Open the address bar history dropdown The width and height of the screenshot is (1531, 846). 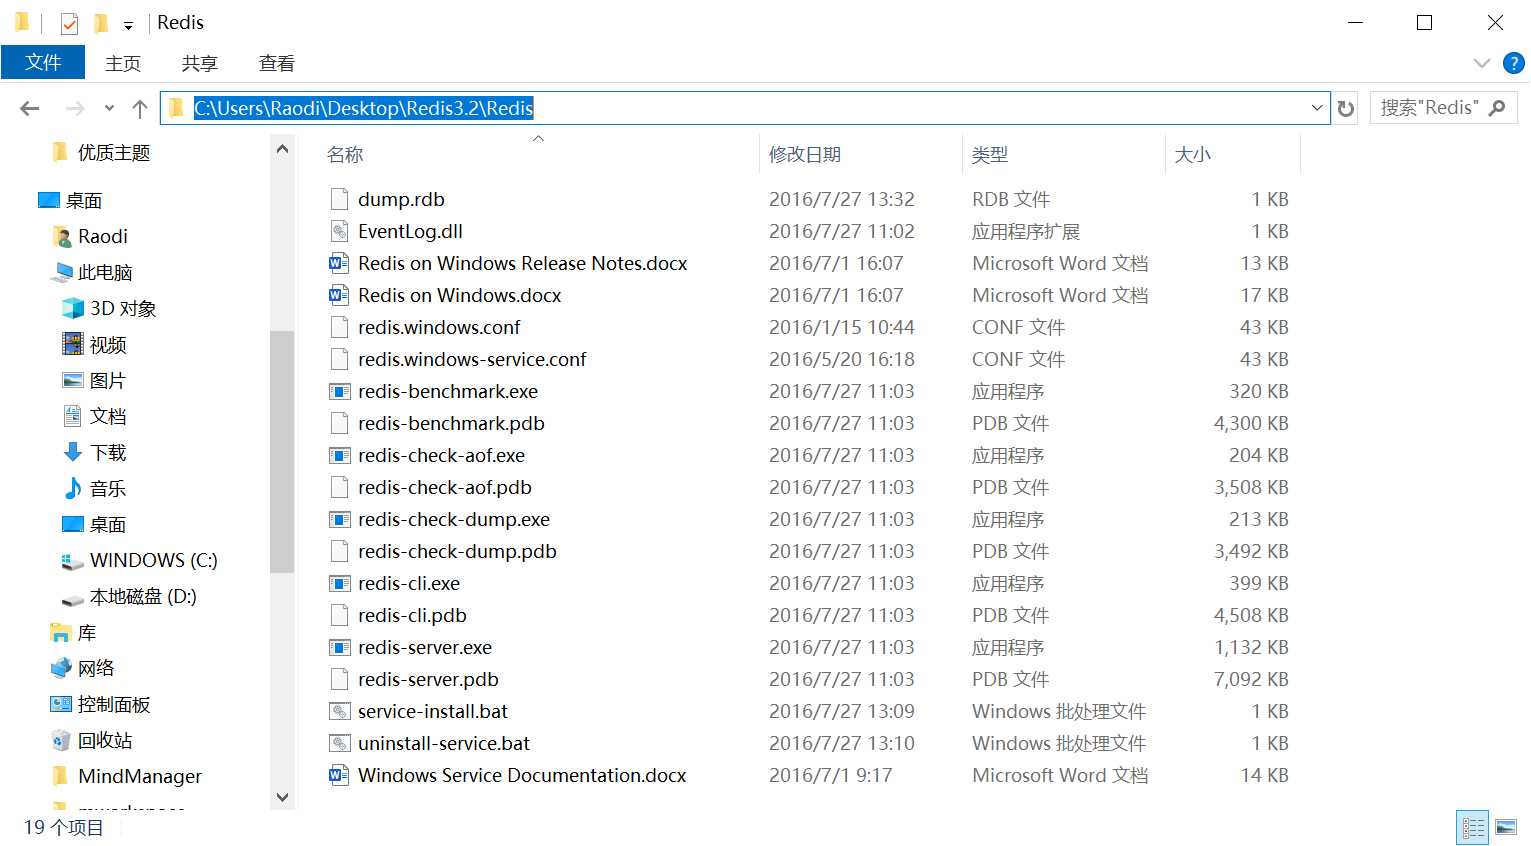[x=1317, y=108]
